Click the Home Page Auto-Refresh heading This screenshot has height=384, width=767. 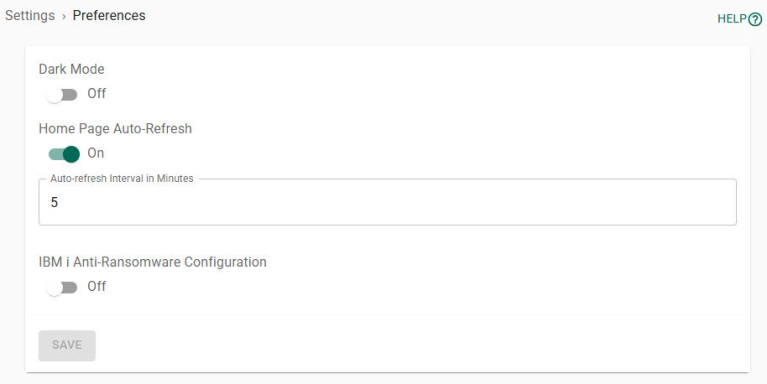click(115, 129)
